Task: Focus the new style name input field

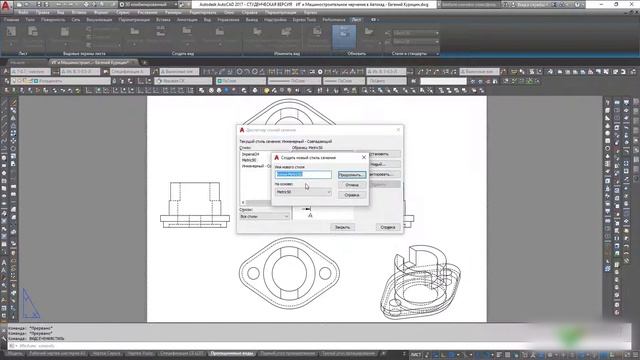Action: (x=303, y=174)
